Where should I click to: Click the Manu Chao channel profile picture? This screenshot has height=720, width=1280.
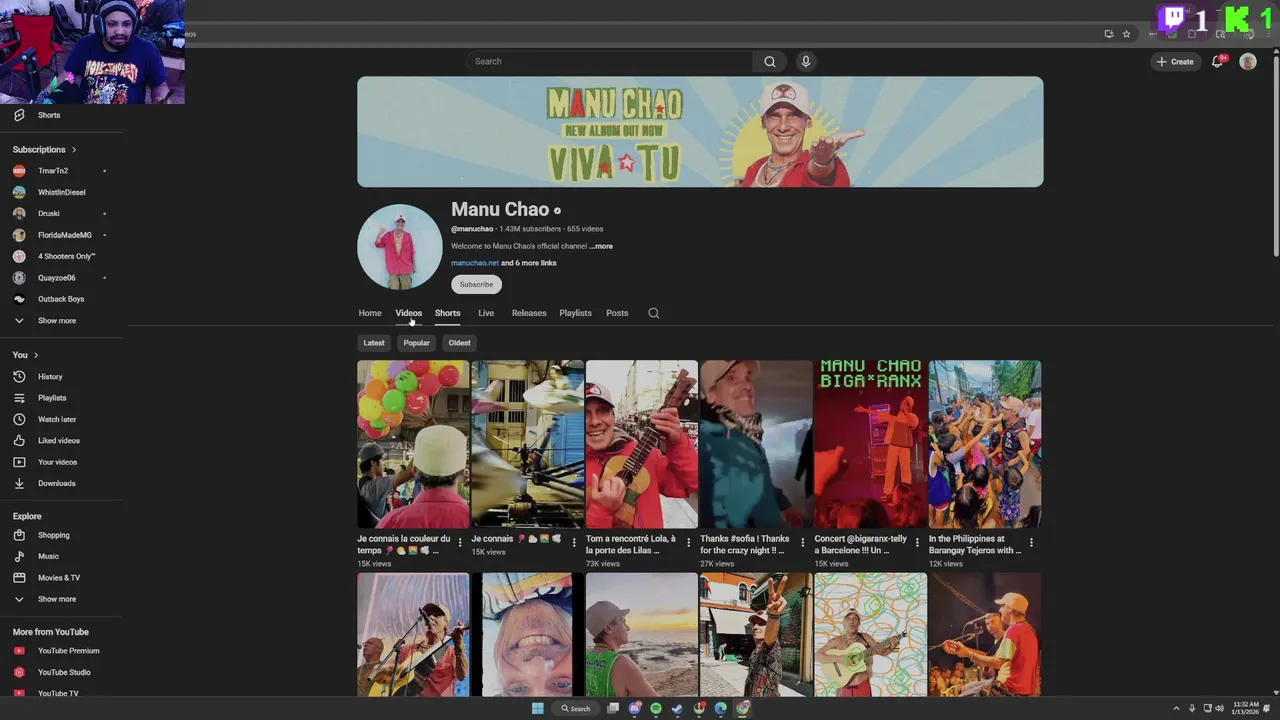(x=400, y=247)
